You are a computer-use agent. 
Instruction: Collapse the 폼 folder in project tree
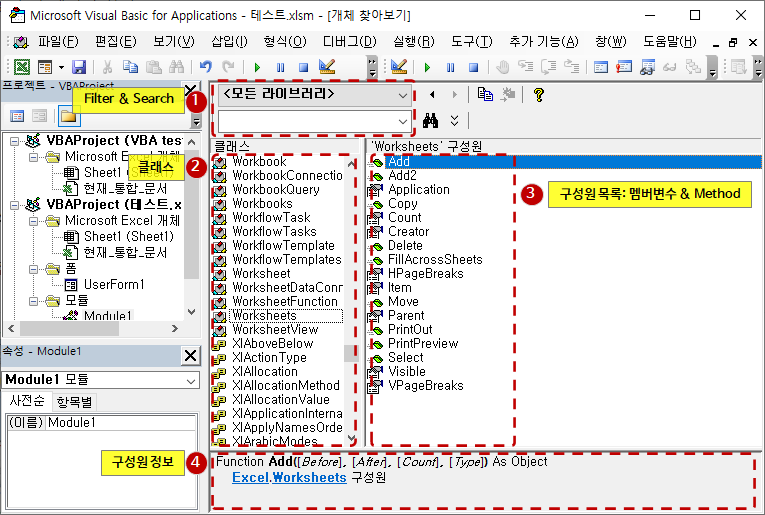tap(33, 269)
